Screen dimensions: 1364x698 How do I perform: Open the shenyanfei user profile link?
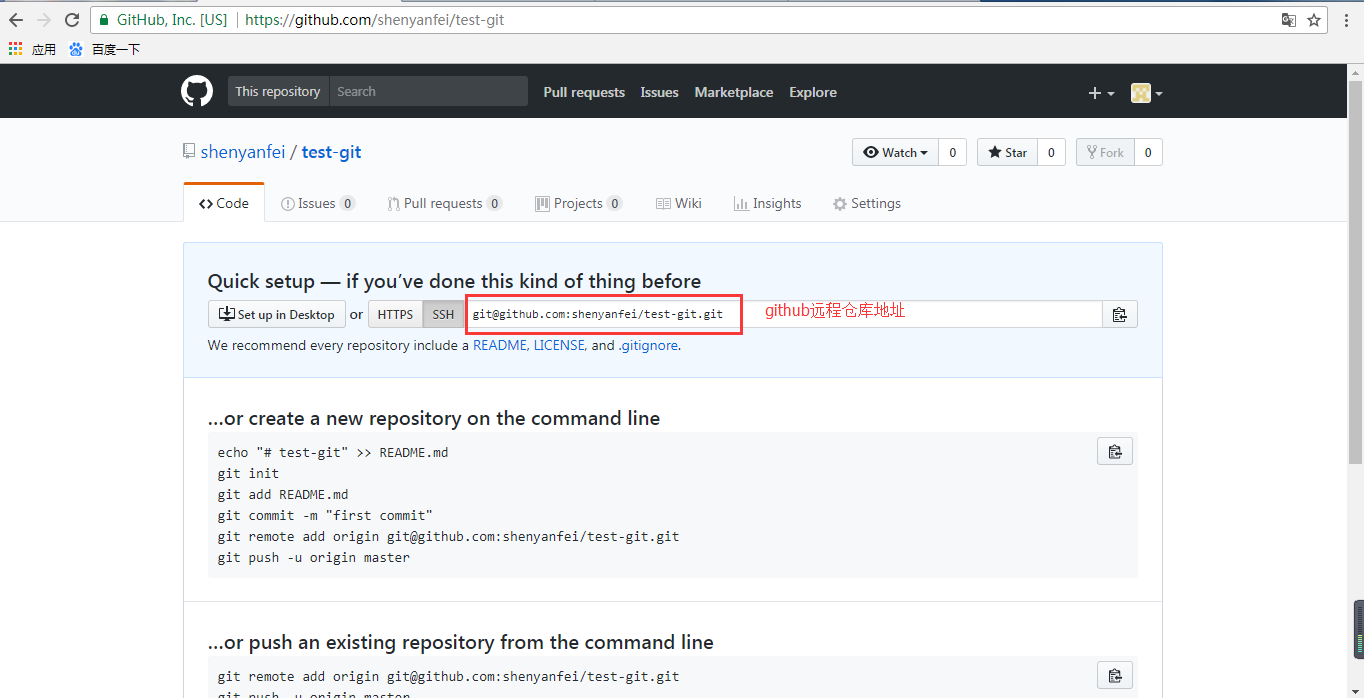click(x=243, y=152)
